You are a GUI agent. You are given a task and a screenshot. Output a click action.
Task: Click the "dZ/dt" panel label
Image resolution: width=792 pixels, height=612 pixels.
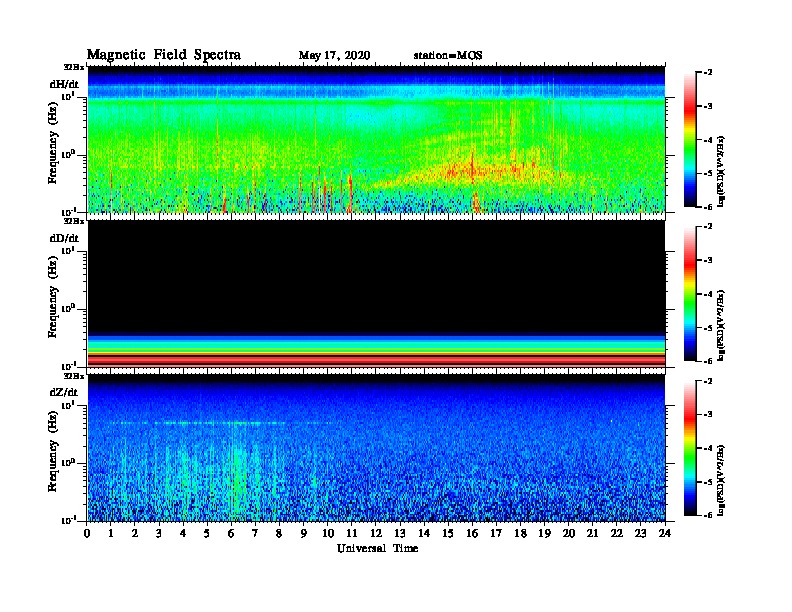pyautogui.click(x=64, y=392)
